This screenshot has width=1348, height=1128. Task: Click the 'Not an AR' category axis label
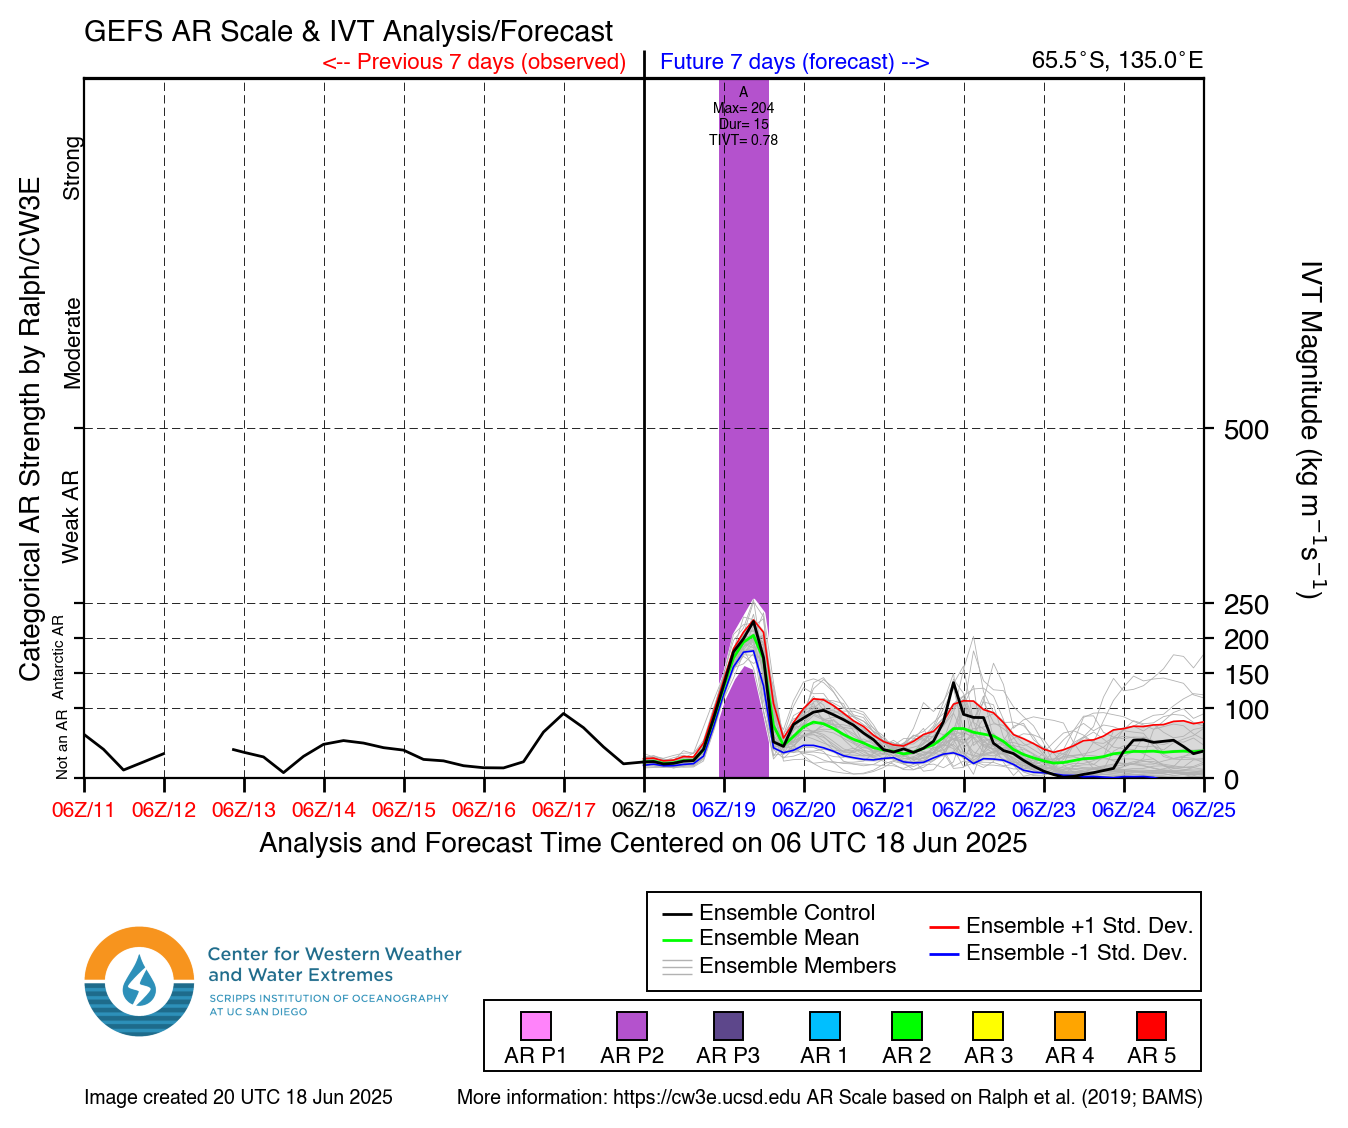[x=62, y=744]
